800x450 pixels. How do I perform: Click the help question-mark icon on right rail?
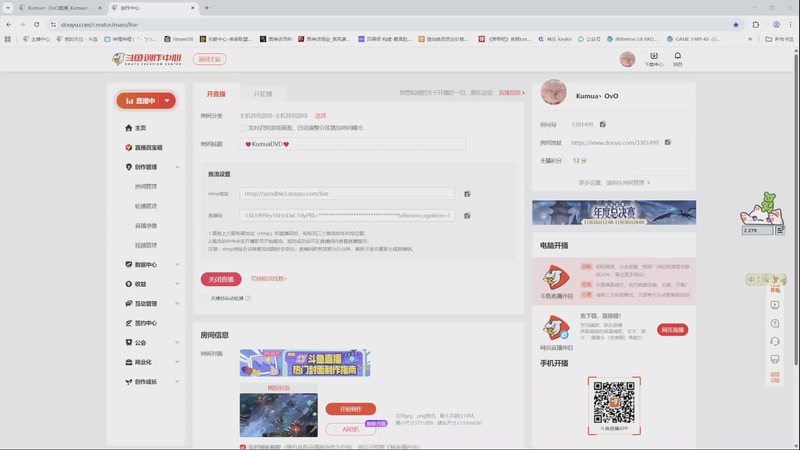click(774, 323)
